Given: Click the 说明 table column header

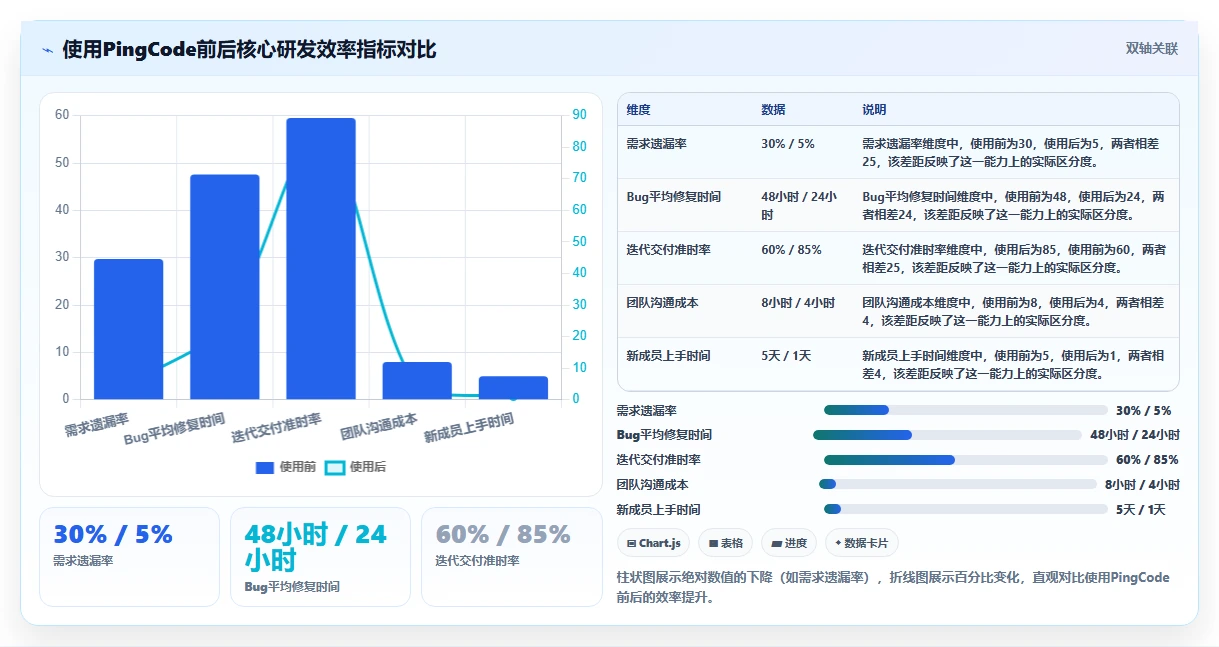Looking at the screenshot, I should [874, 110].
